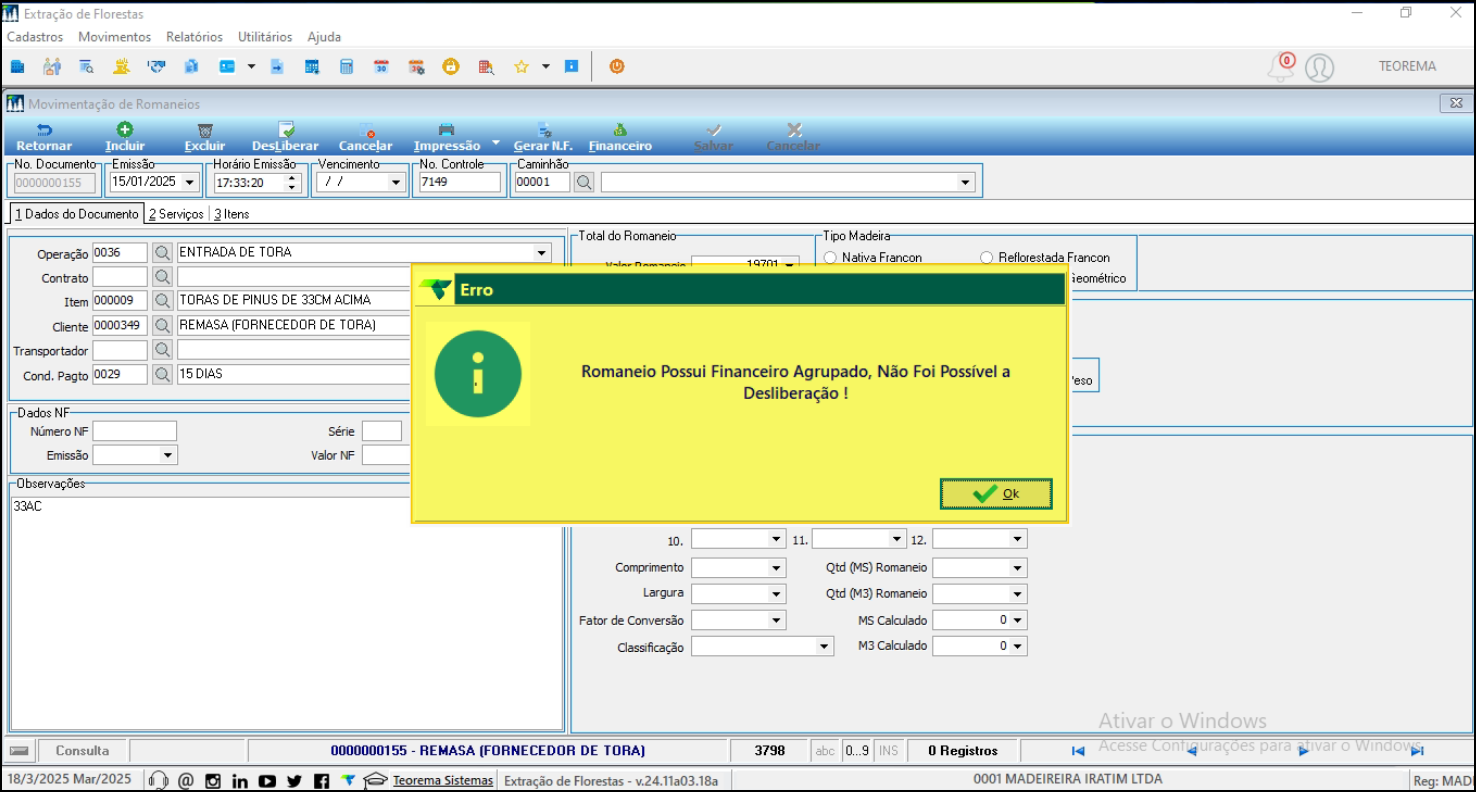The height and width of the screenshot is (792, 1476).
Task: Click the calendar 30 icon in main toolbar
Action: (381, 67)
